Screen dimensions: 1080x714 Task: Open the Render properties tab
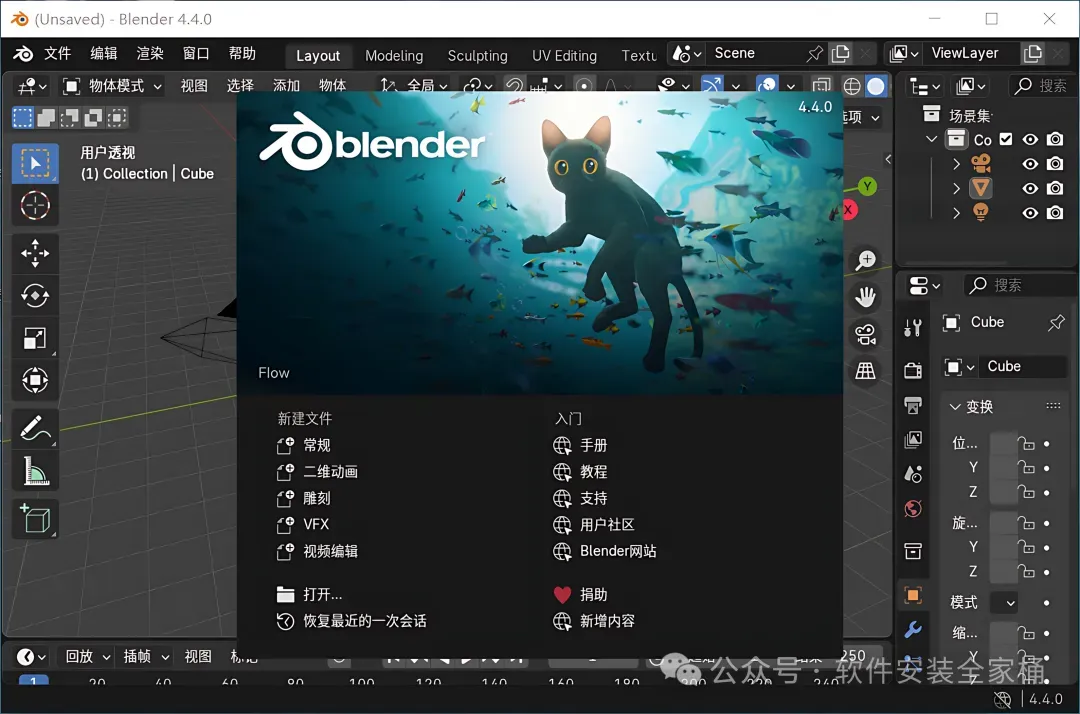(x=913, y=370)
